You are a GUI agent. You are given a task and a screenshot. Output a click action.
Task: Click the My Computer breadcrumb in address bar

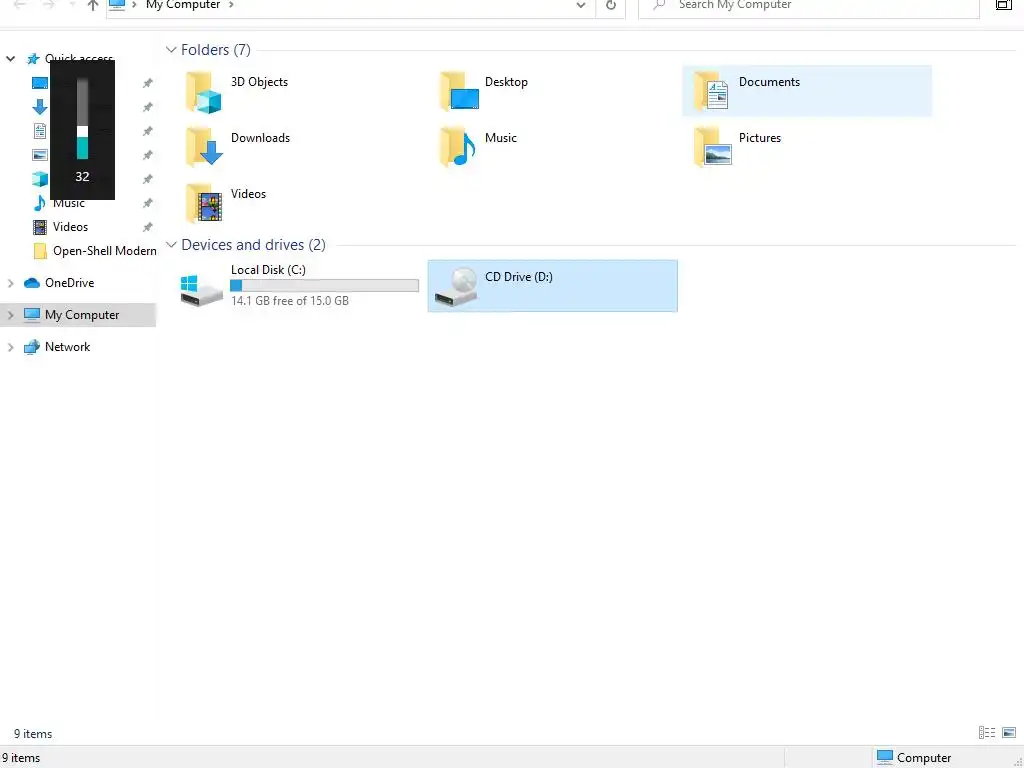click(x=184, y=5)
